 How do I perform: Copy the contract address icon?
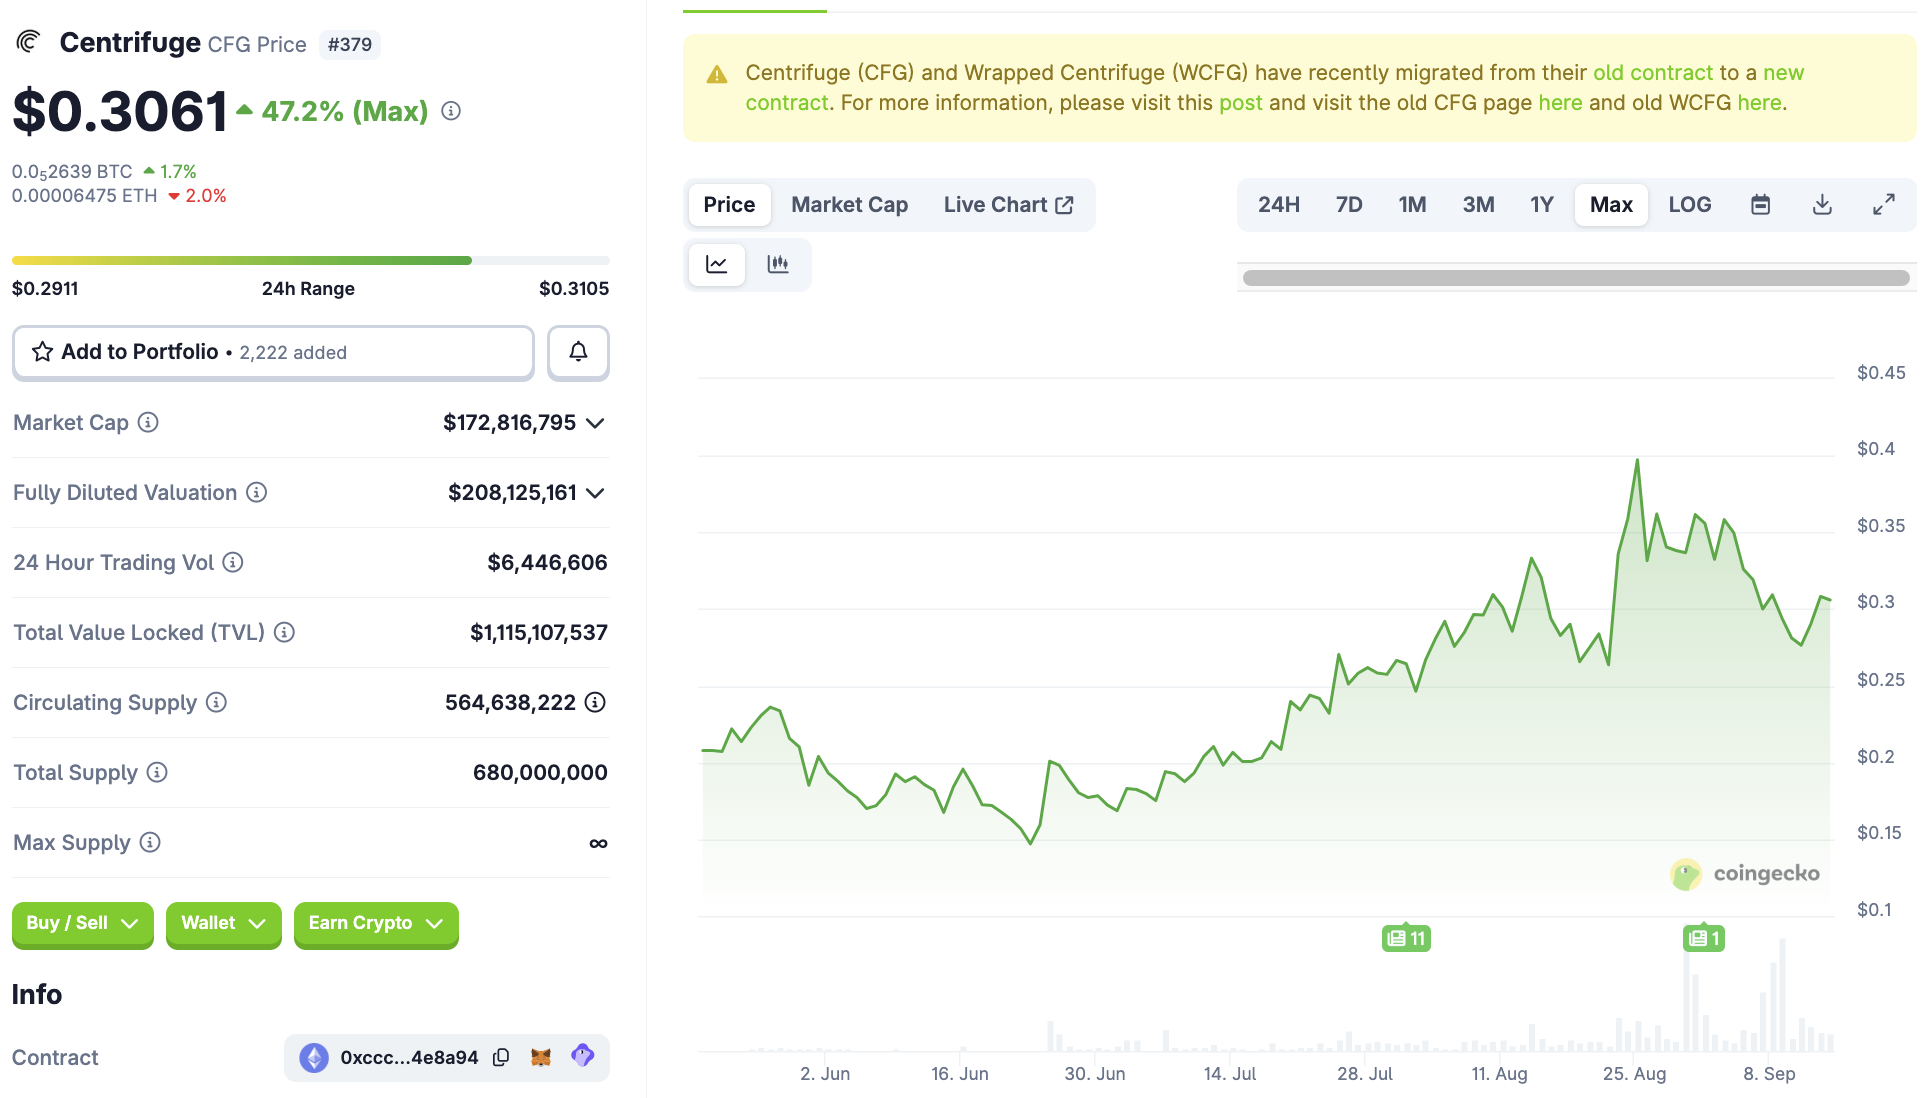pyautogui.click(x=502, y=1057)
